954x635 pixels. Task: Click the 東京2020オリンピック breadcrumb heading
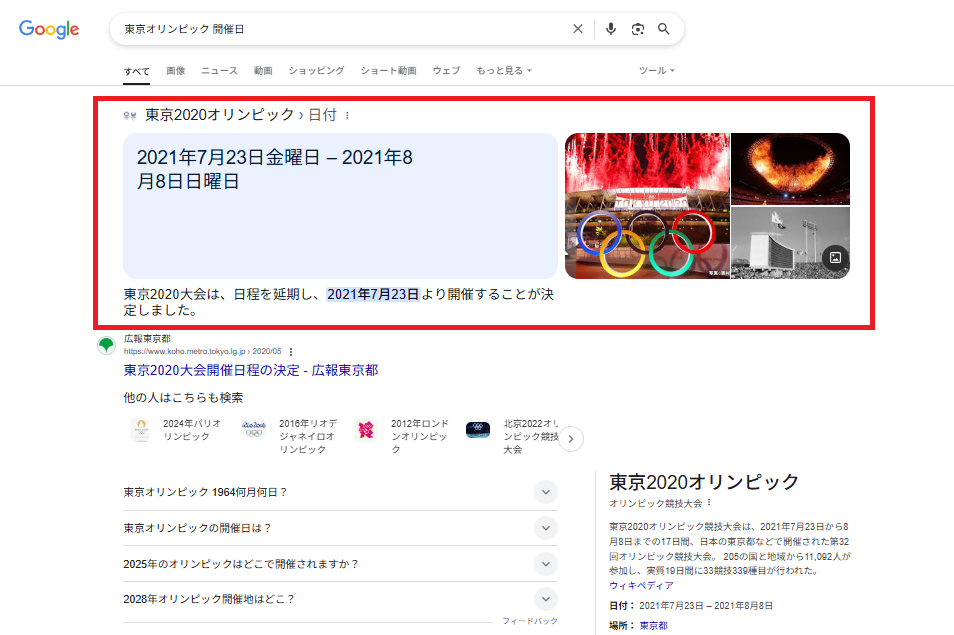tap(220, 114)
